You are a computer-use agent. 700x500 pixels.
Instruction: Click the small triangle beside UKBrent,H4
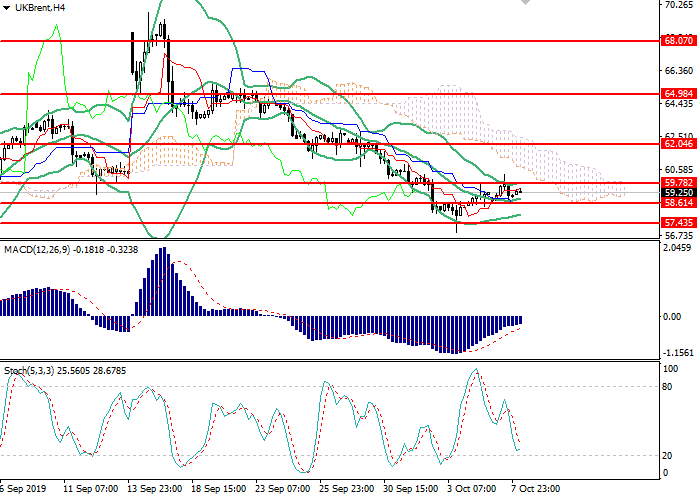6,7
